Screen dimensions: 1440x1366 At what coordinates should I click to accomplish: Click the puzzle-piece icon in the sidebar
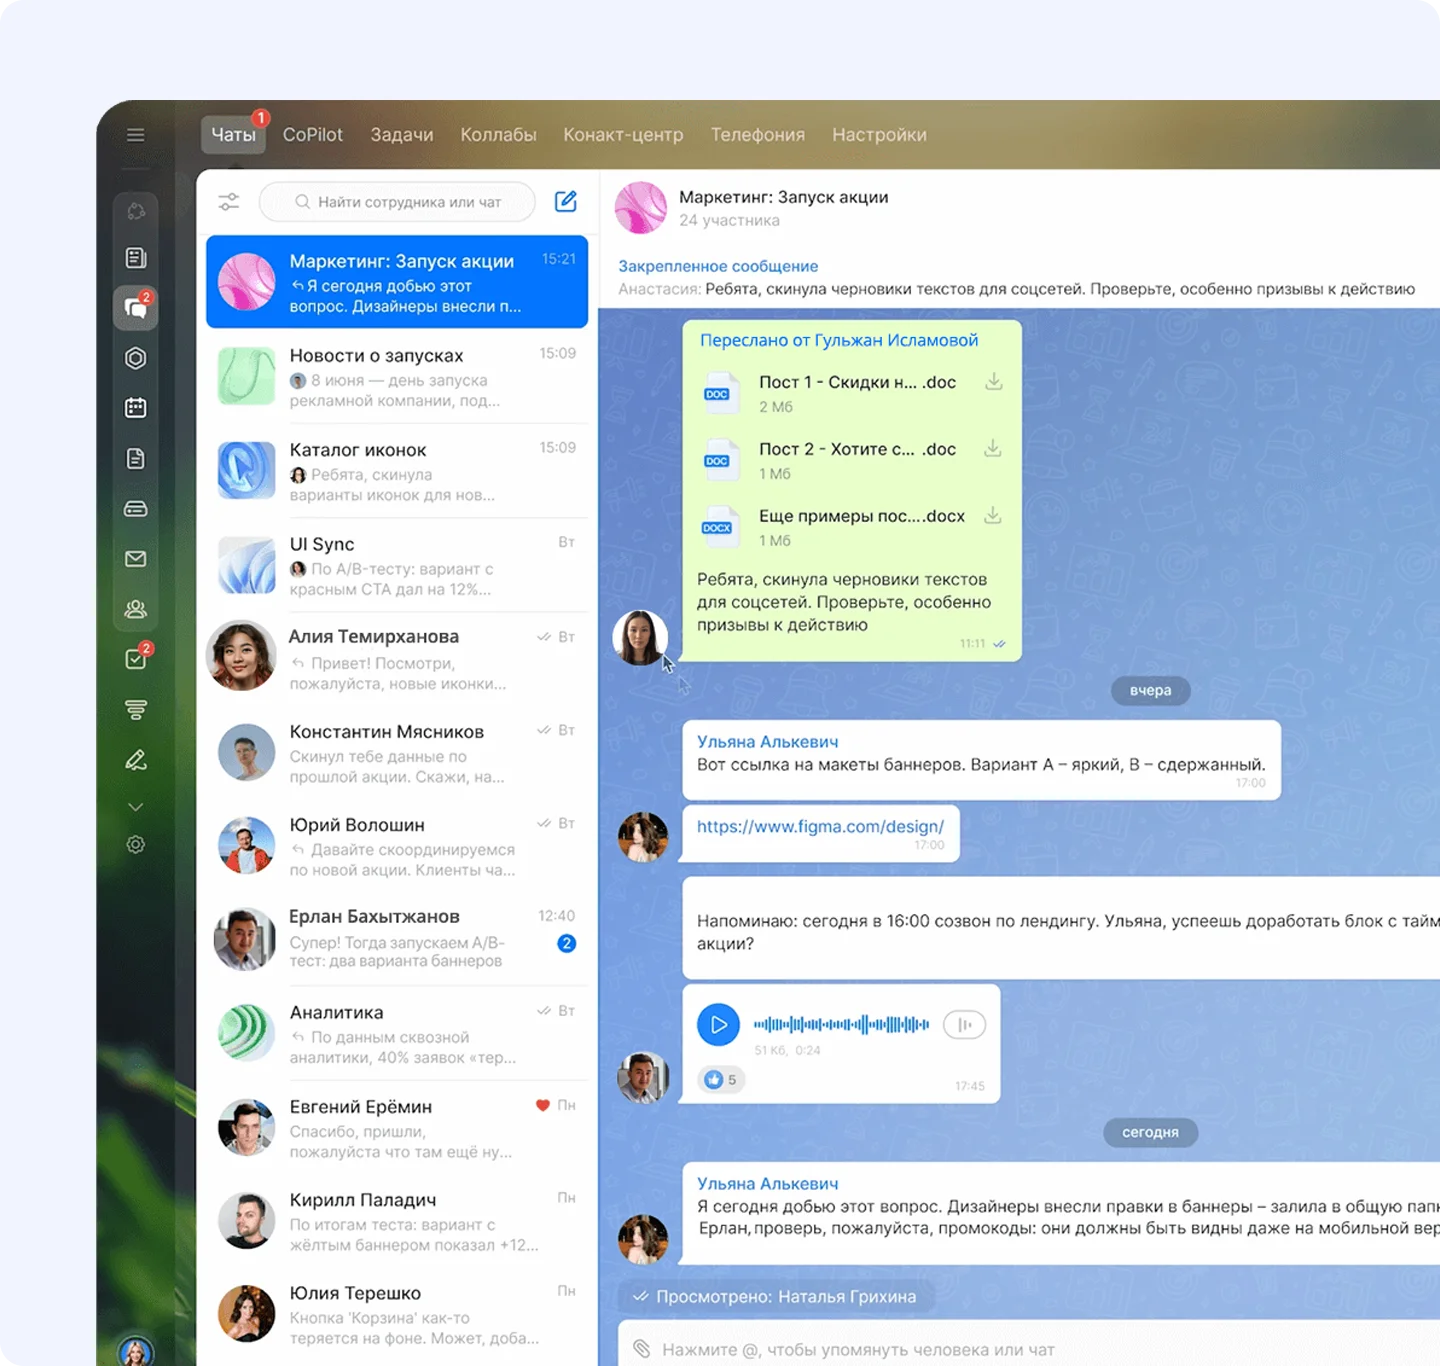point(136,211)
